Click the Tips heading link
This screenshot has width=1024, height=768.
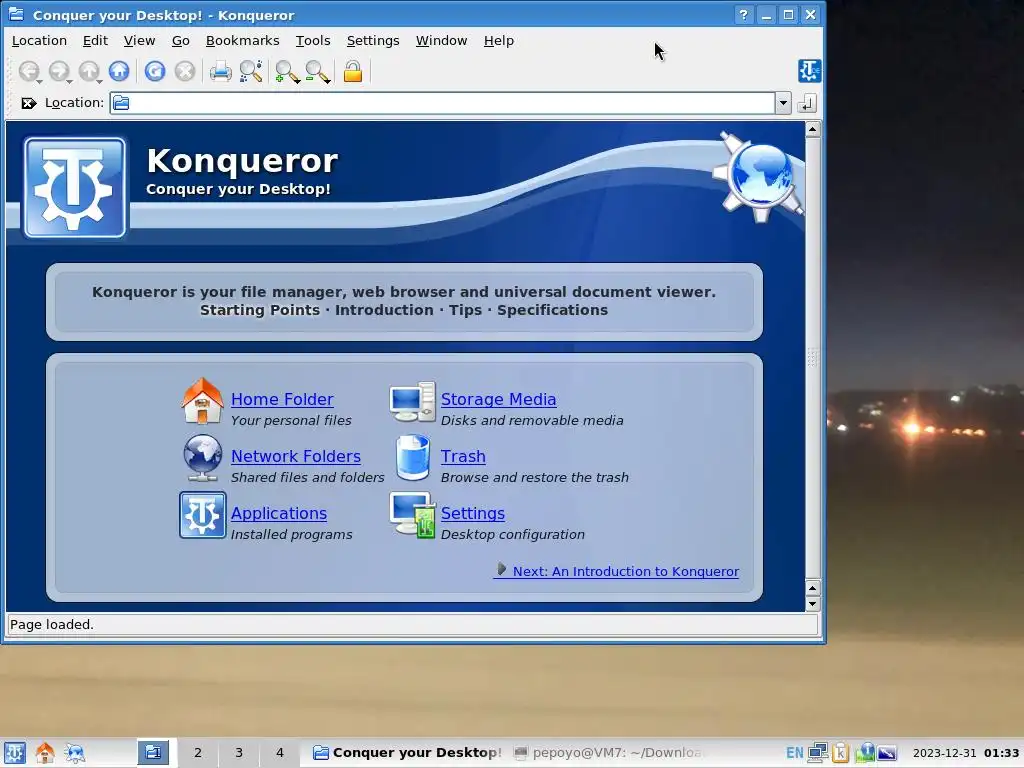[x=465, y=310]
